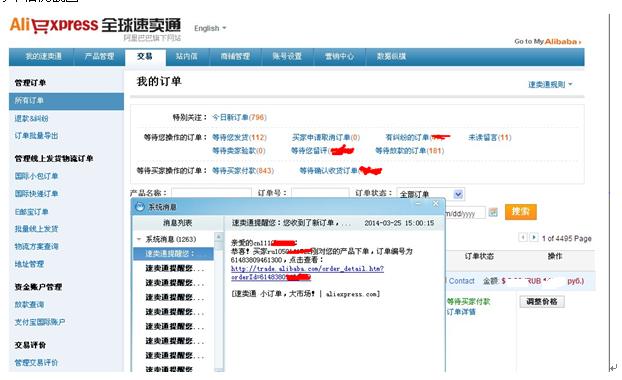Screen dimensions: 622x380
Task: Open 物流方案查询 in the sidebar
Action: pyautogui.click(x=36, y=246)
